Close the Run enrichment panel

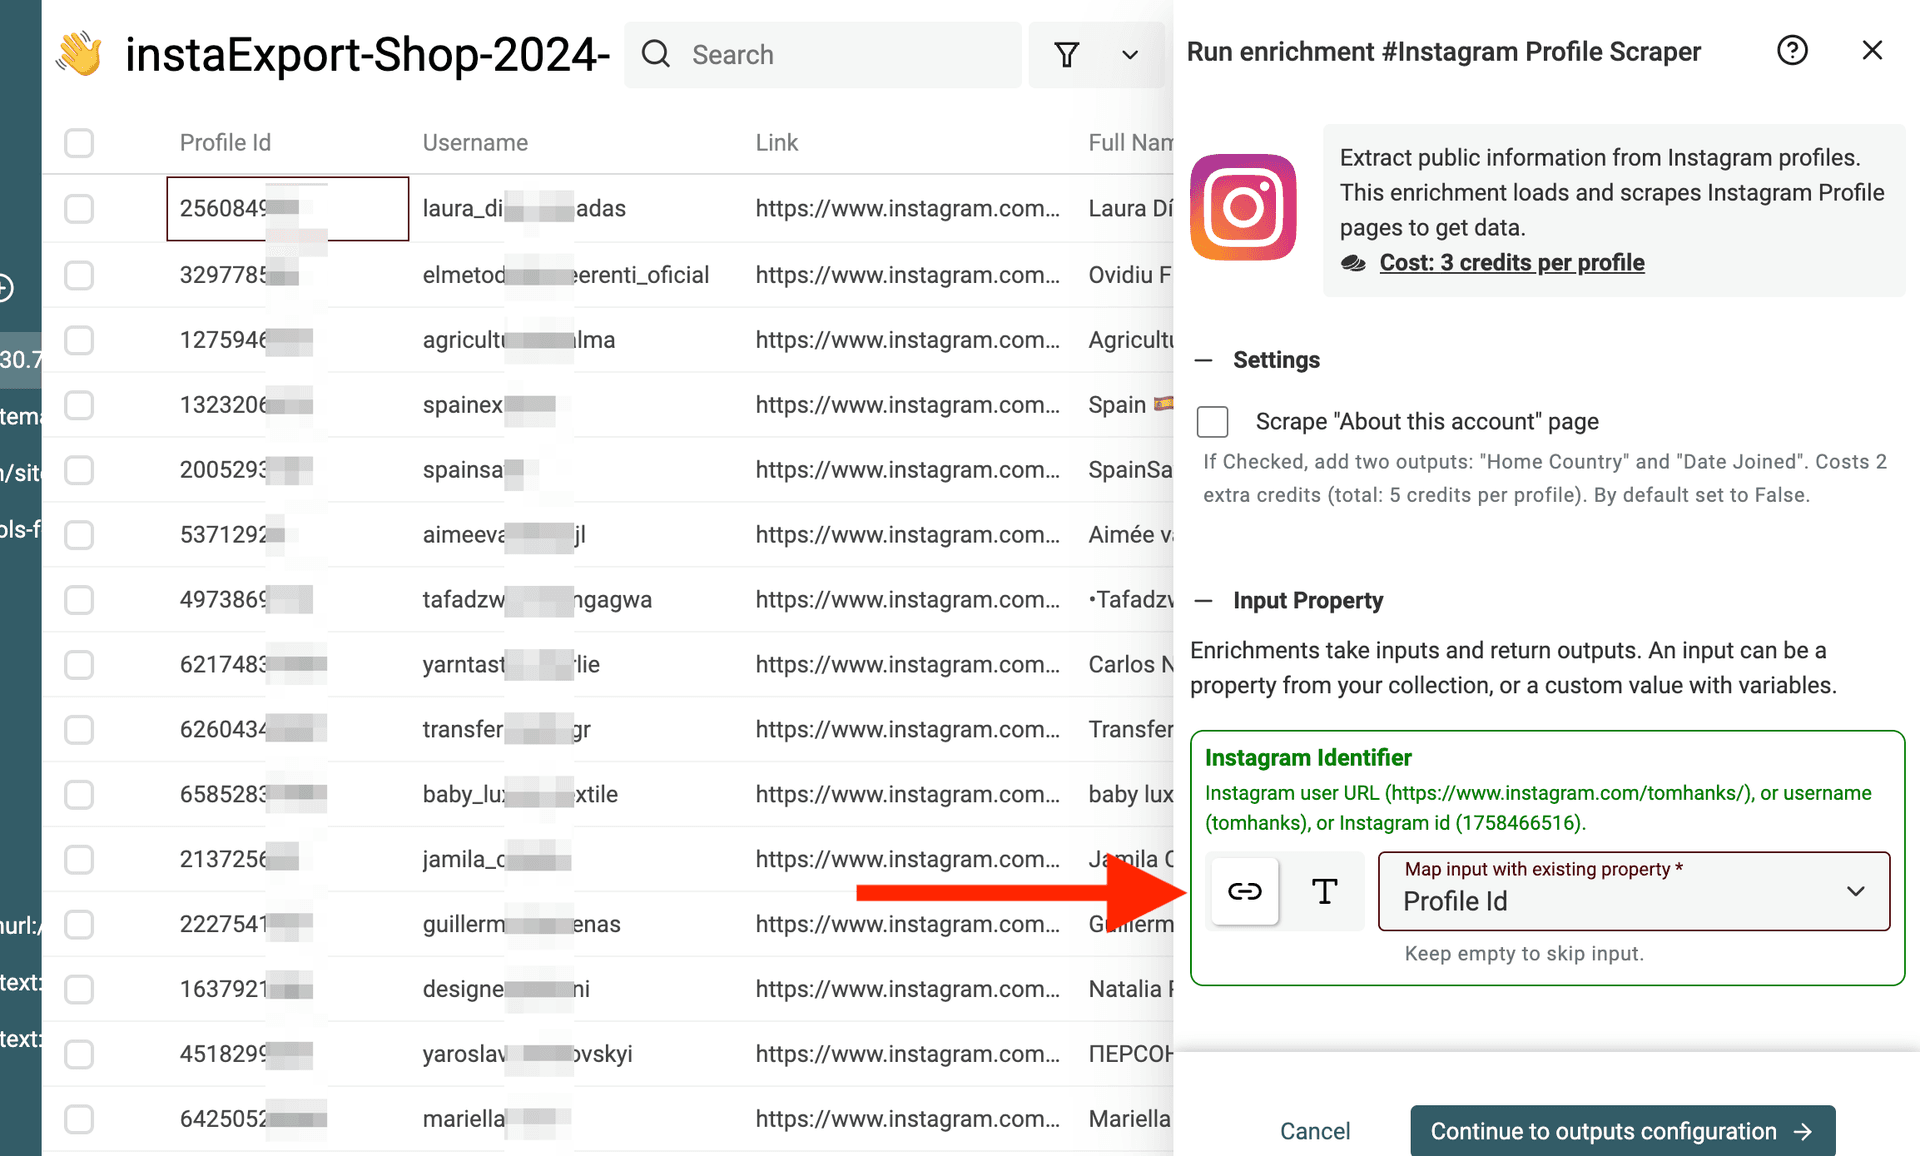click(x=1872, y=50)
